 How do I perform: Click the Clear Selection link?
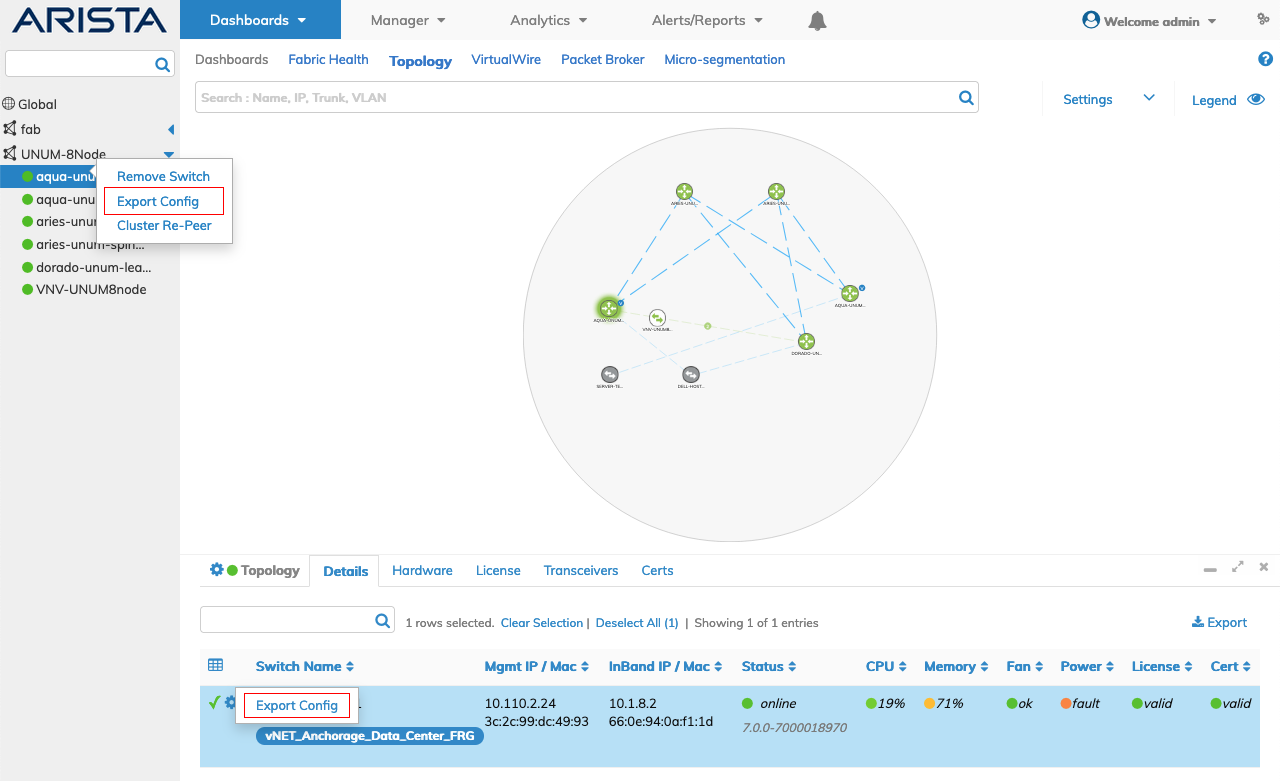click(542, 623)
